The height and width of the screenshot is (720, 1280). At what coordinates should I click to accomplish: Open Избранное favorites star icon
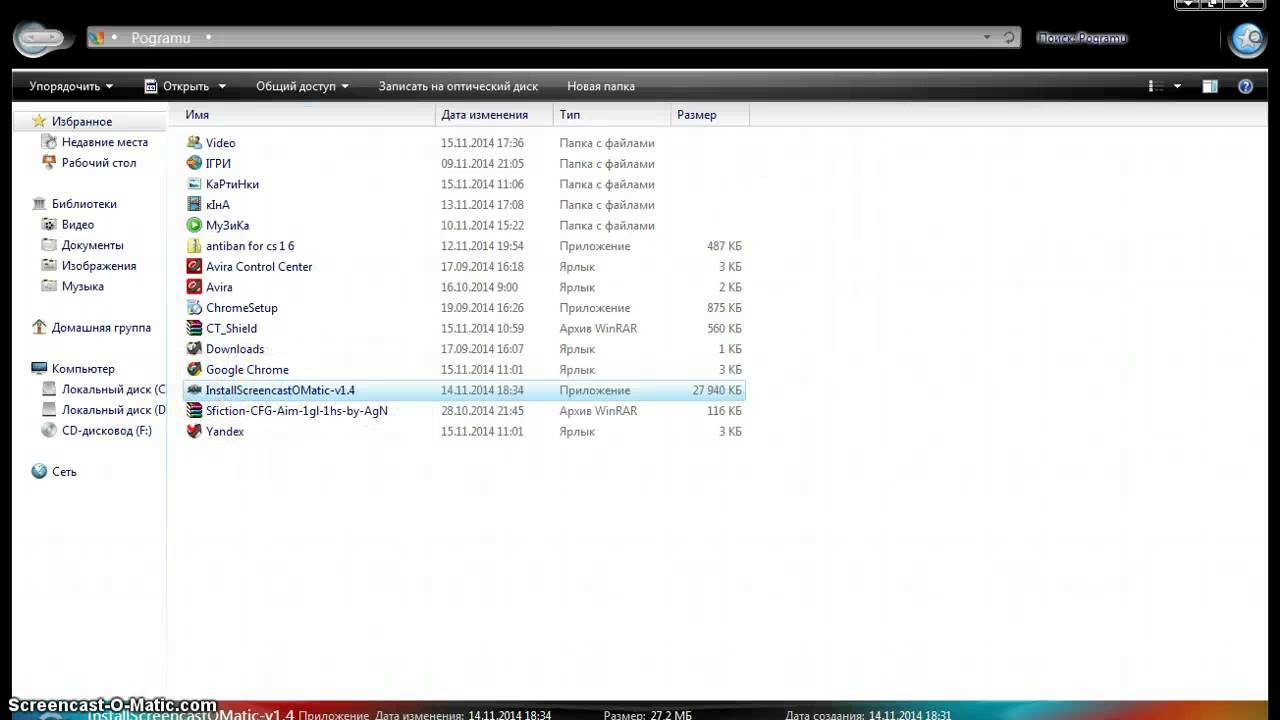(x=39, y=121)
